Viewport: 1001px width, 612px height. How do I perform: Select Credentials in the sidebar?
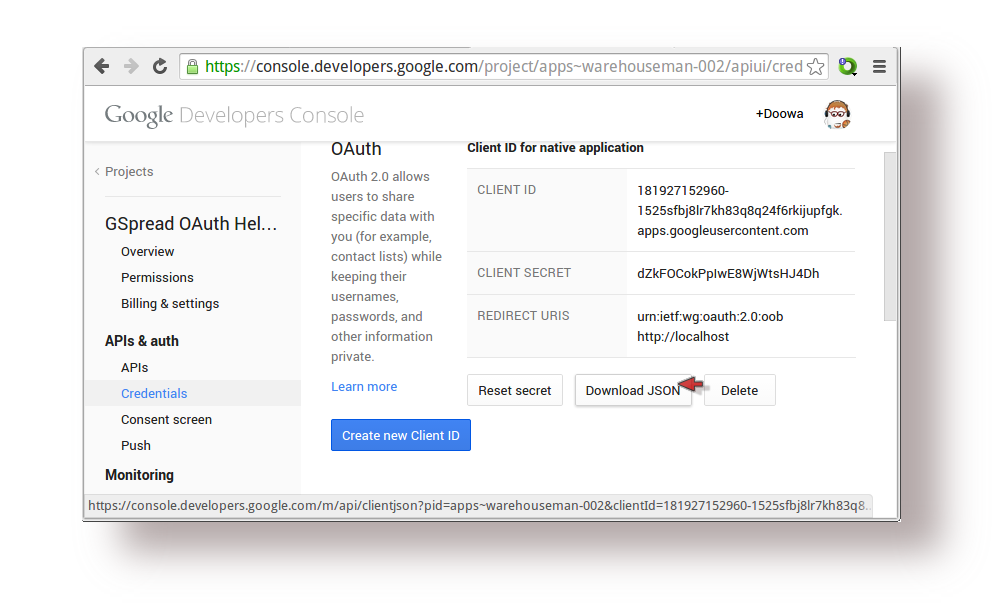154,394
